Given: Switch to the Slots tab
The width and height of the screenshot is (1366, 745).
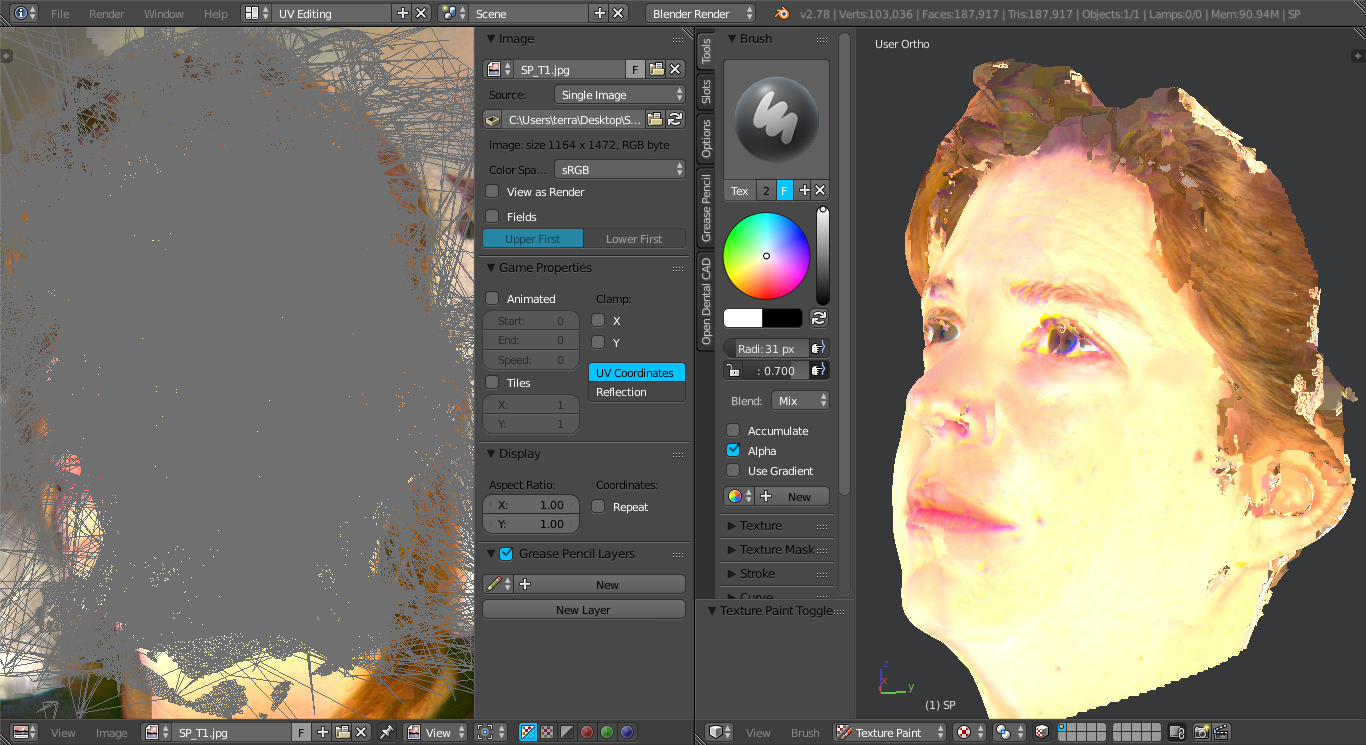Looking at the screenshot, I should (706, 91).
